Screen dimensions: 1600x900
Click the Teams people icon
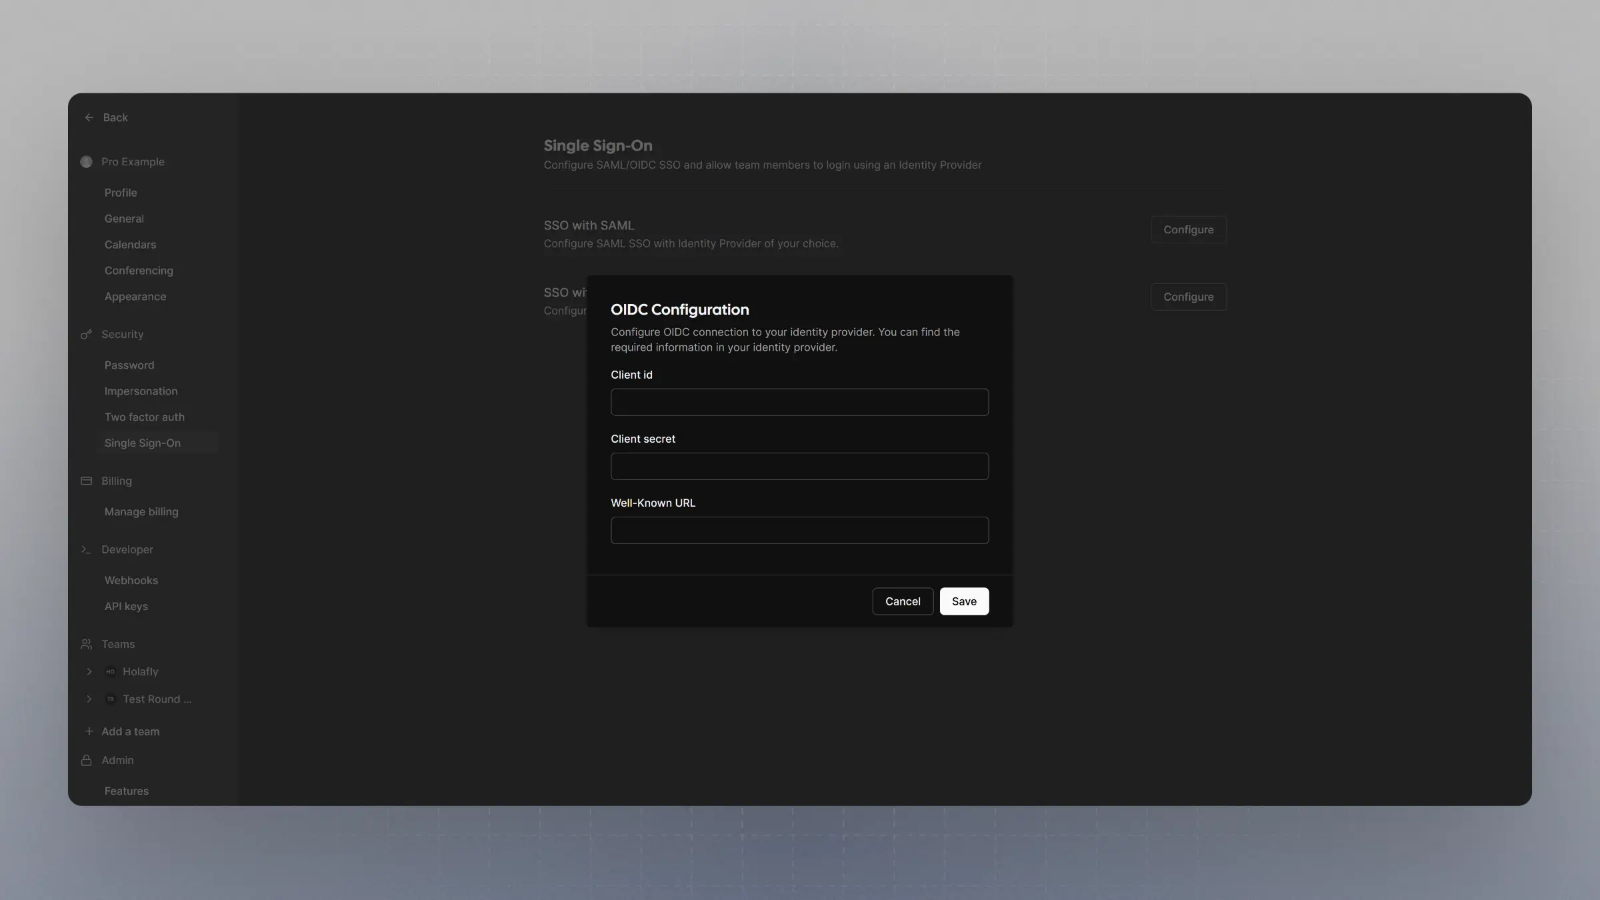(86, 645)
